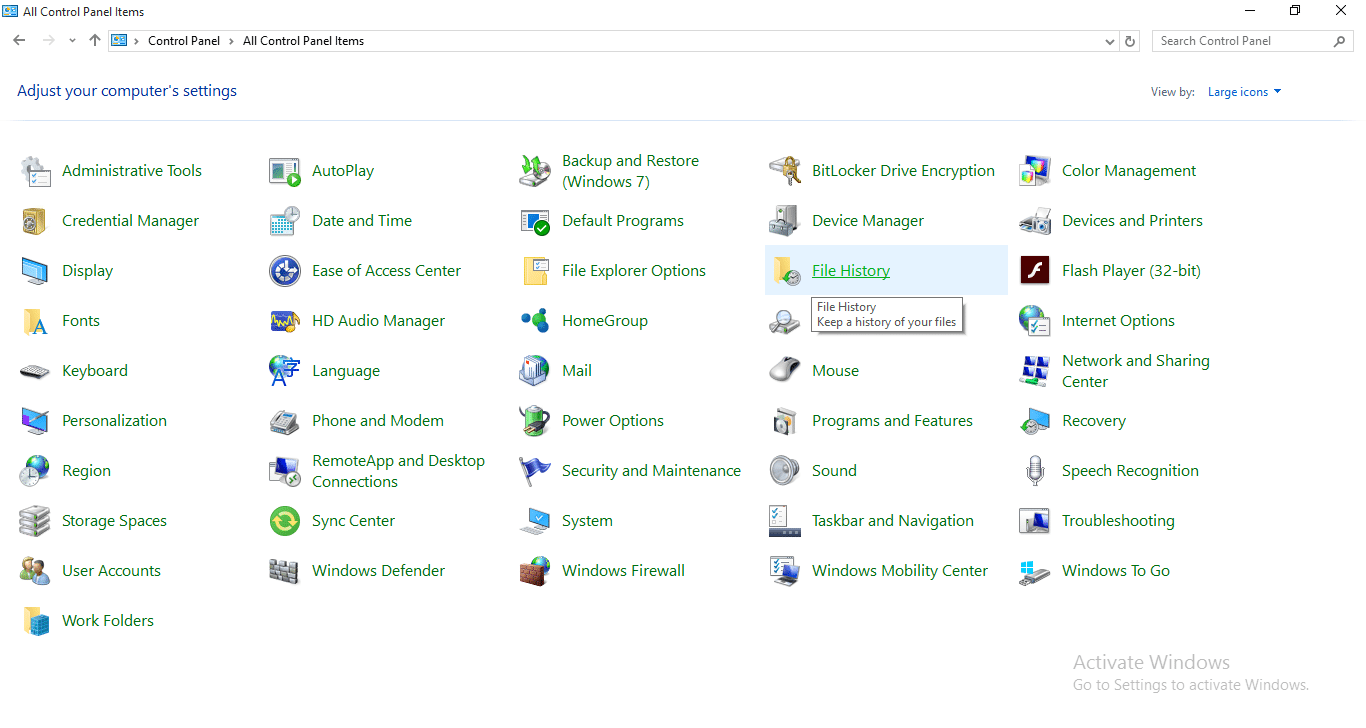
Task: Open the Mail link
Action: tap(577, 371)
